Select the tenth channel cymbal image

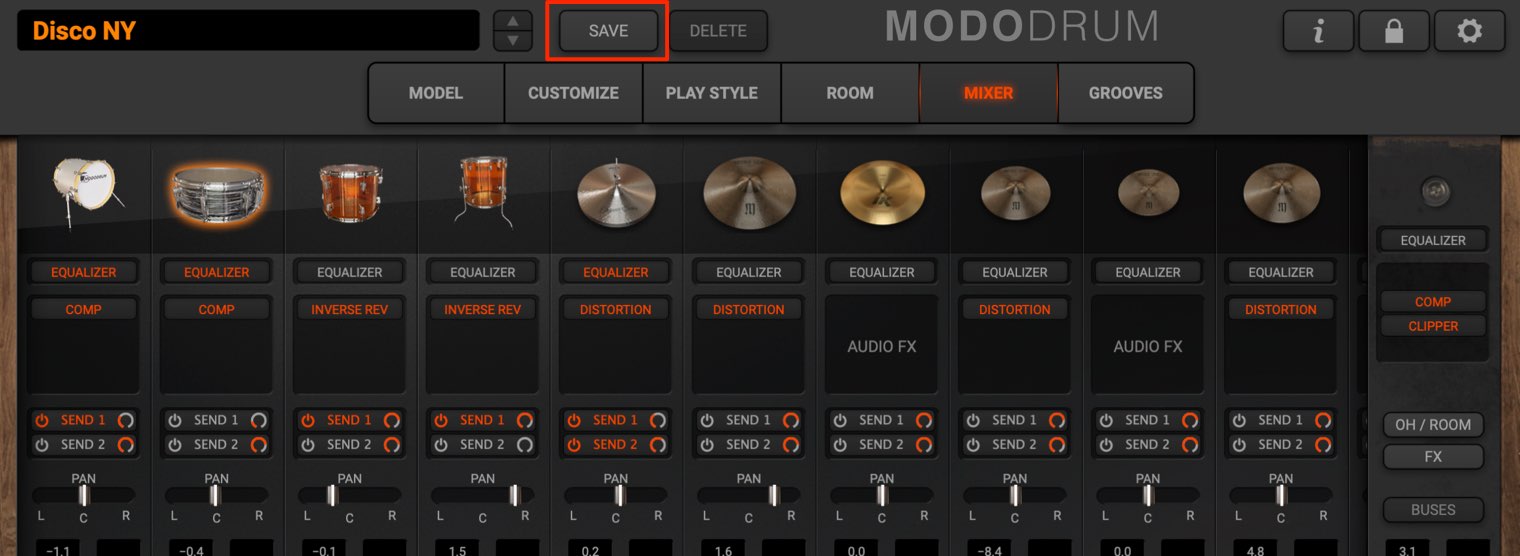pos(1281,192)
